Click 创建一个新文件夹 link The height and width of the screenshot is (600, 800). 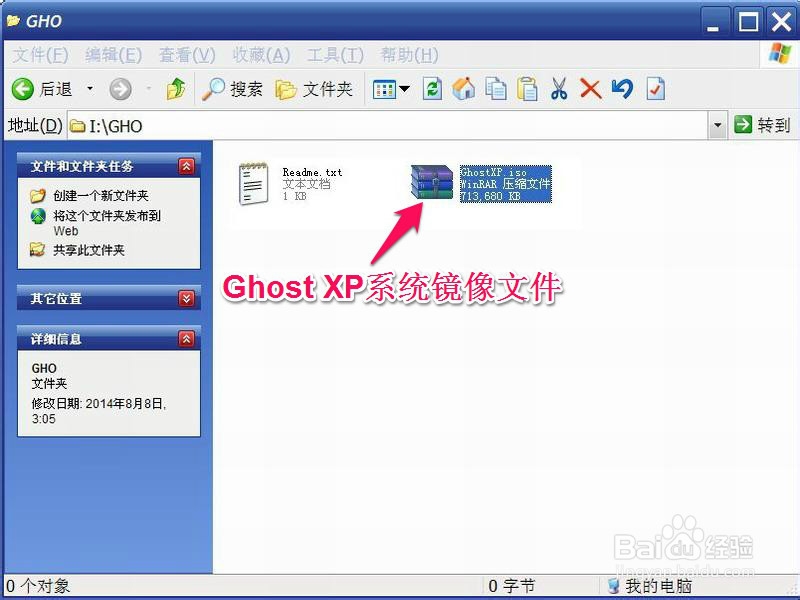click(101, 195)
